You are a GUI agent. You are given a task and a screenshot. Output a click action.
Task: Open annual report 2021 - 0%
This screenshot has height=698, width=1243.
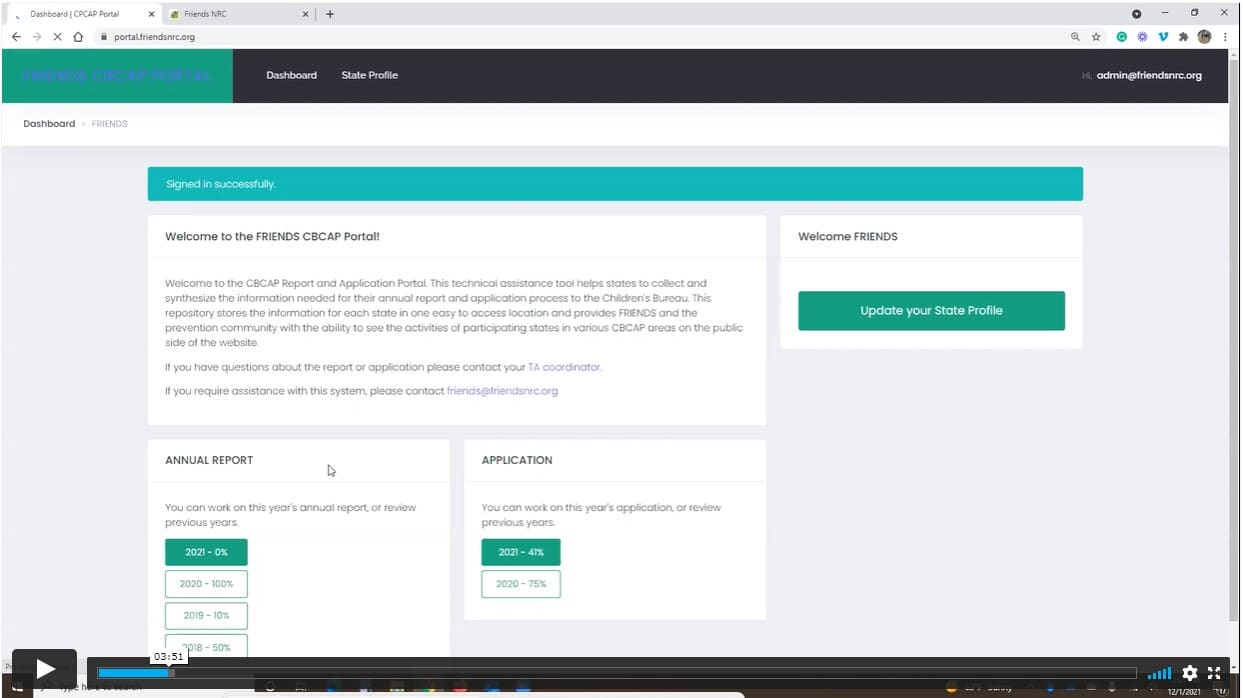(206, 552)
